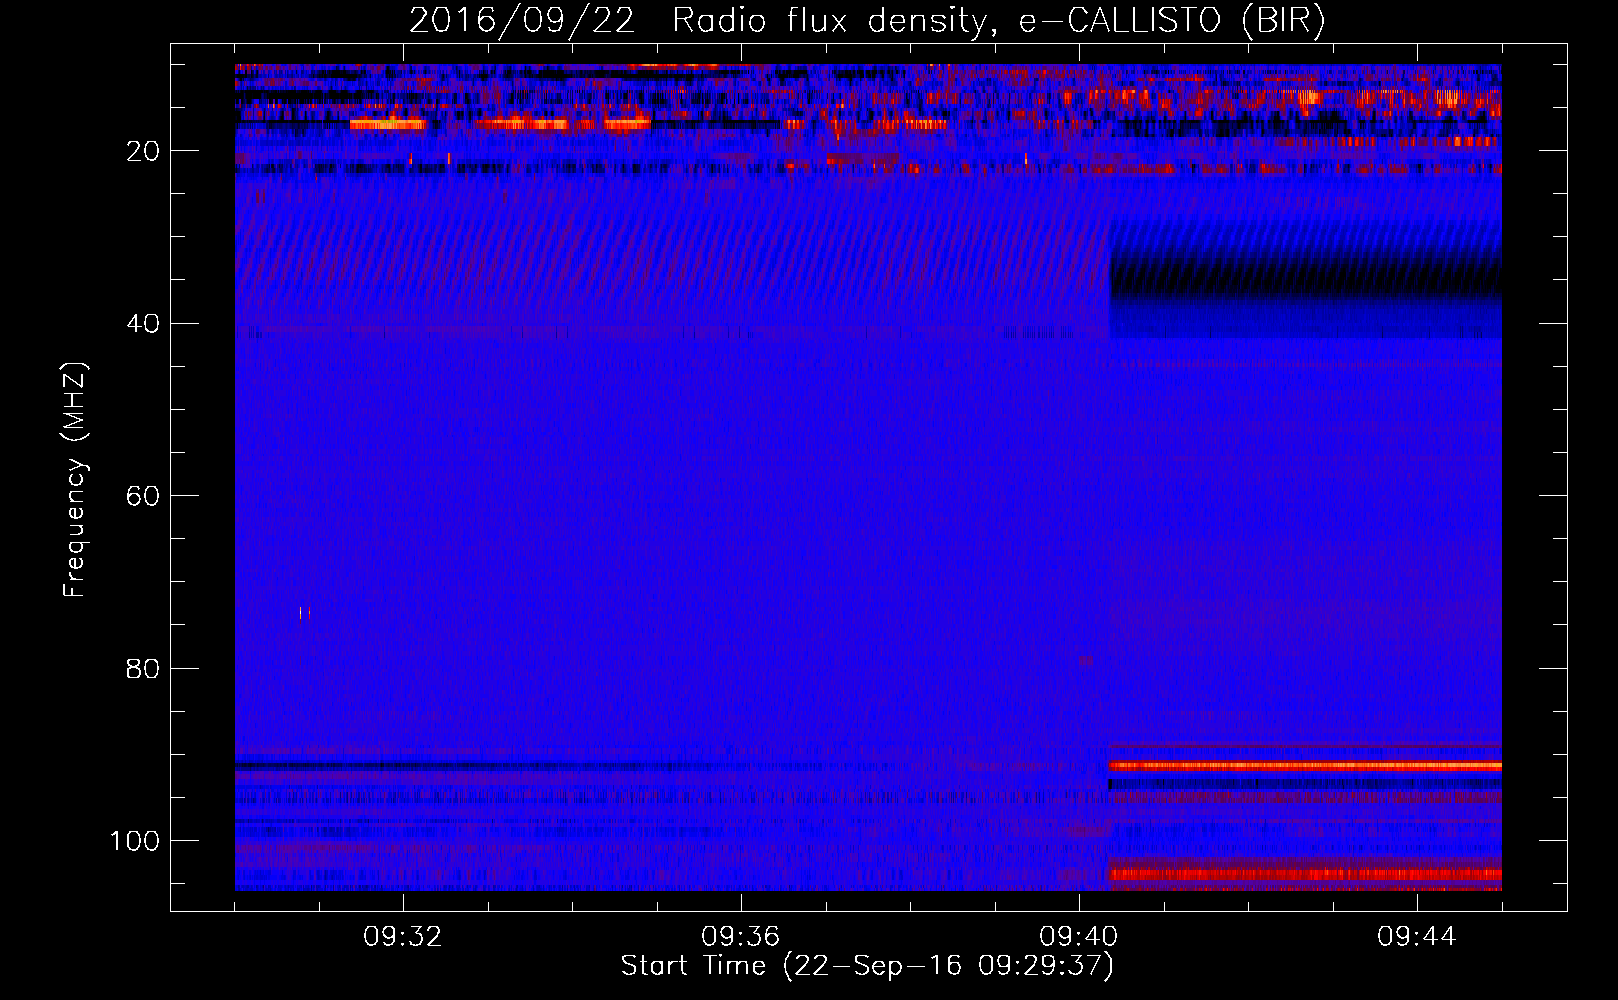Viewport: 1618px width, 1000px height.
Task: Click the 09:44 time tick label
Action: 1417,937
